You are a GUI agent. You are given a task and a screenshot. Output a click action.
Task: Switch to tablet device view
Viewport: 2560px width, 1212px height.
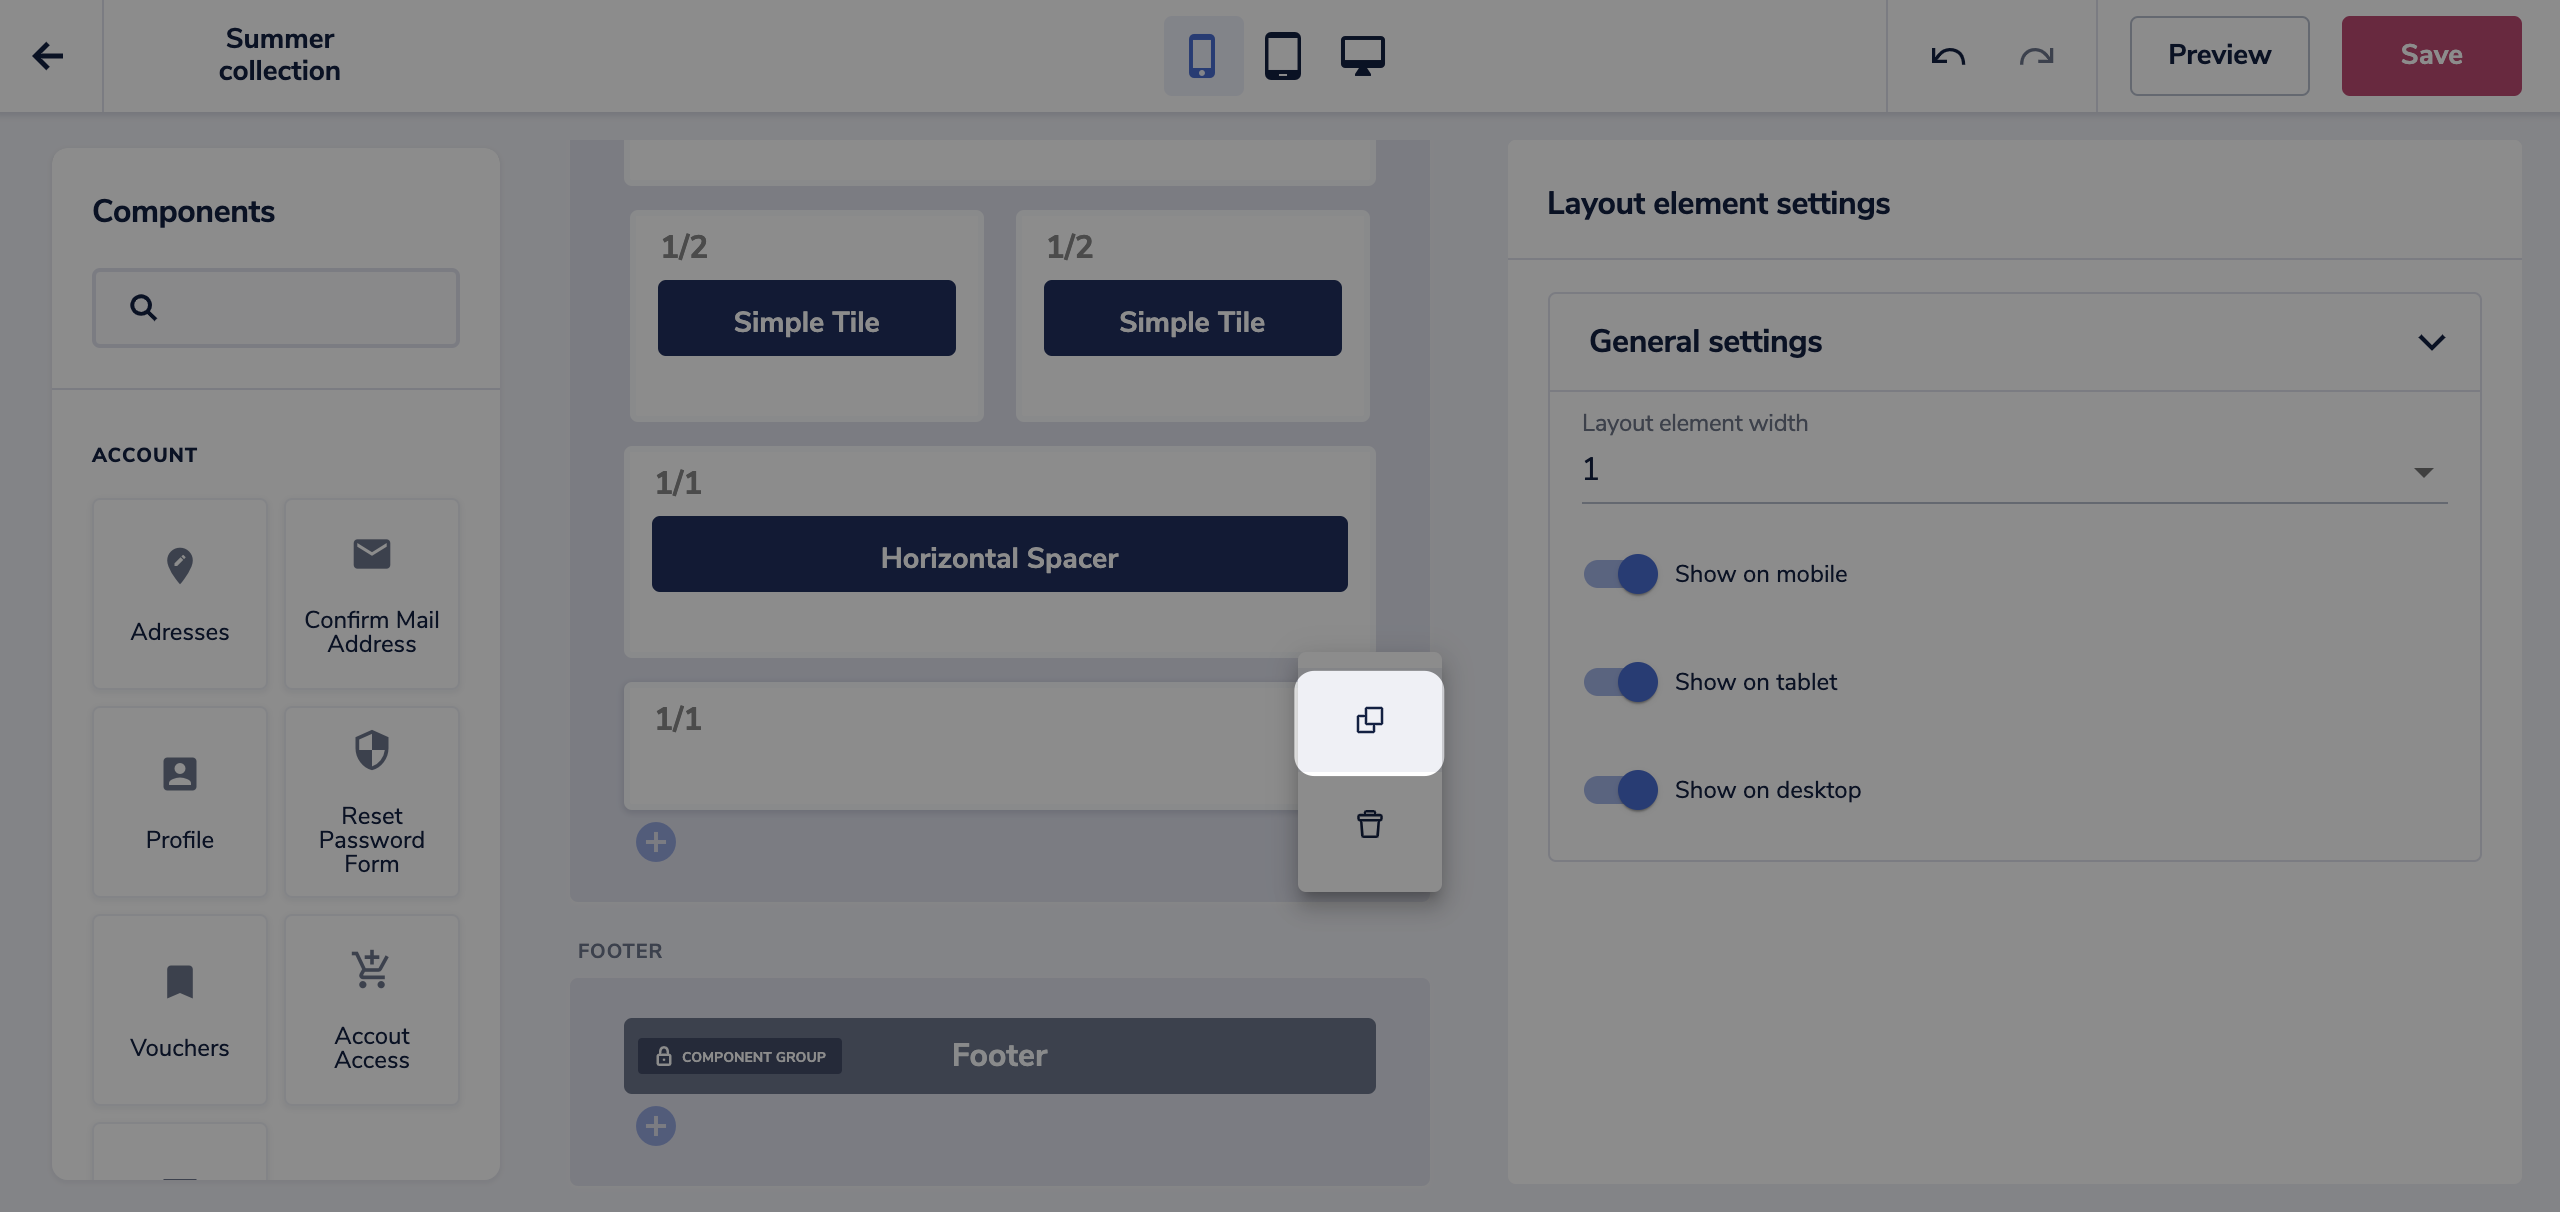pyautogui.click(x=1283, y=55)
